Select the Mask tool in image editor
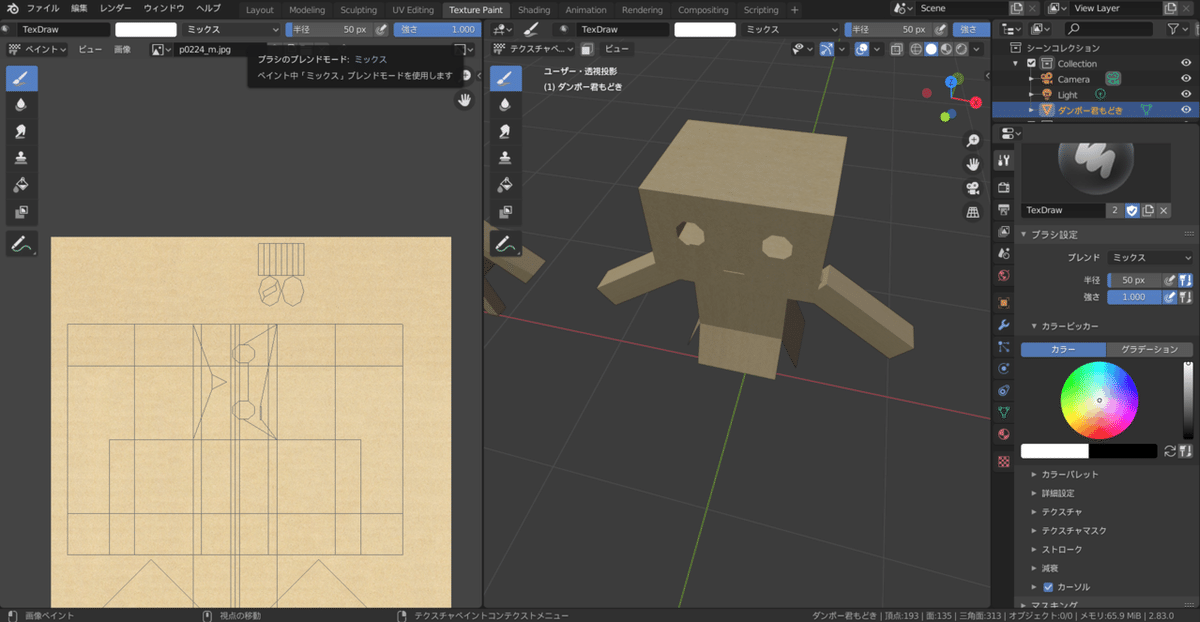The width and height of the screenshot is (1200, 622). click(x=21, y=212)
